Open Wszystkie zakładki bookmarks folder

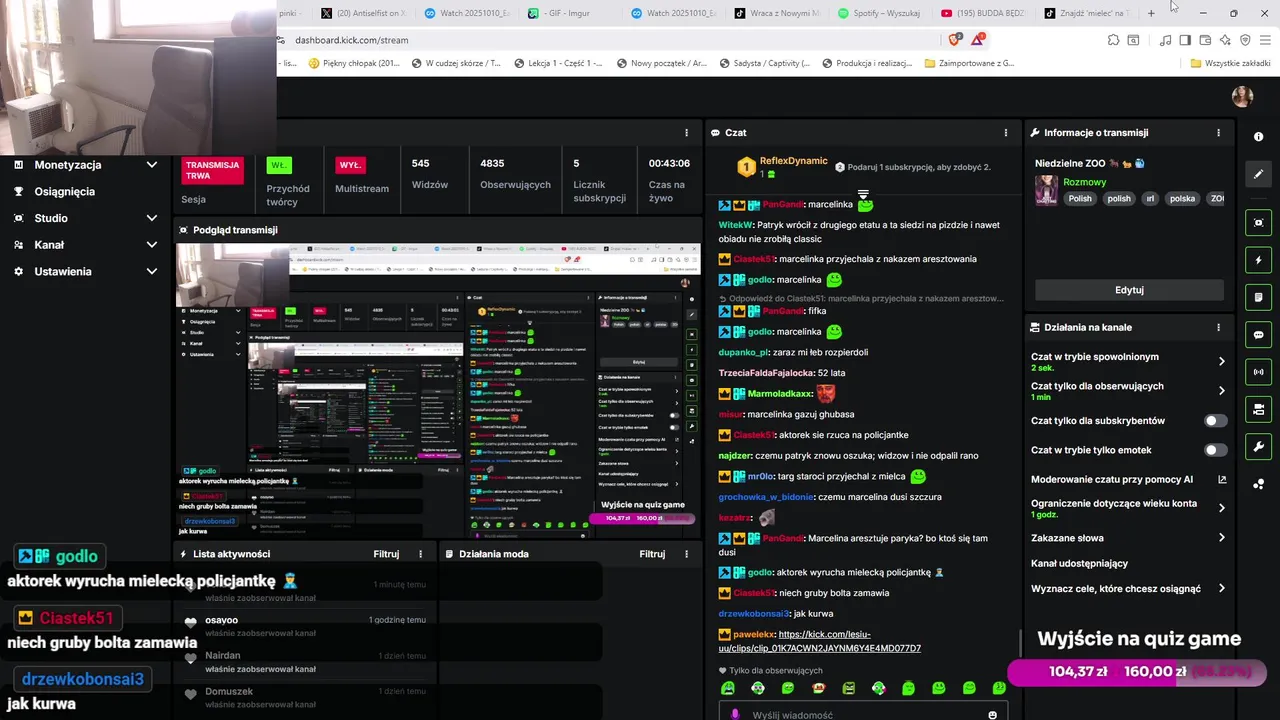click(1231, 63)
